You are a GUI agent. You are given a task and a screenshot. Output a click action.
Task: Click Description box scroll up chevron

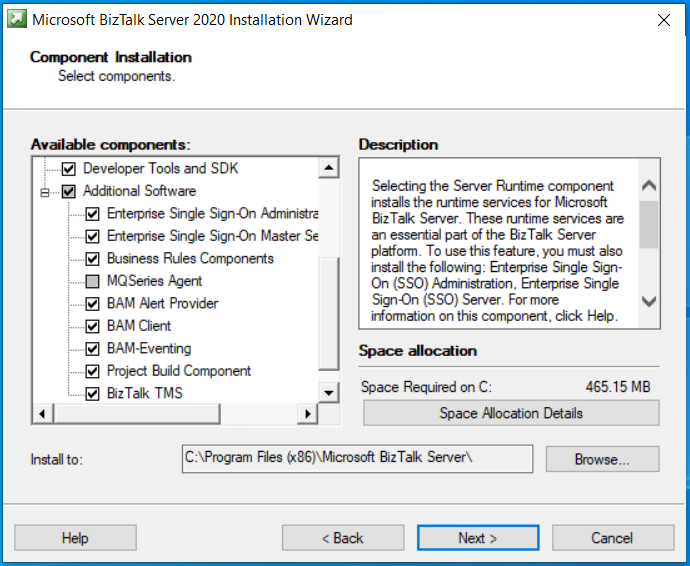pyautogui.click(x=649, y=185)
